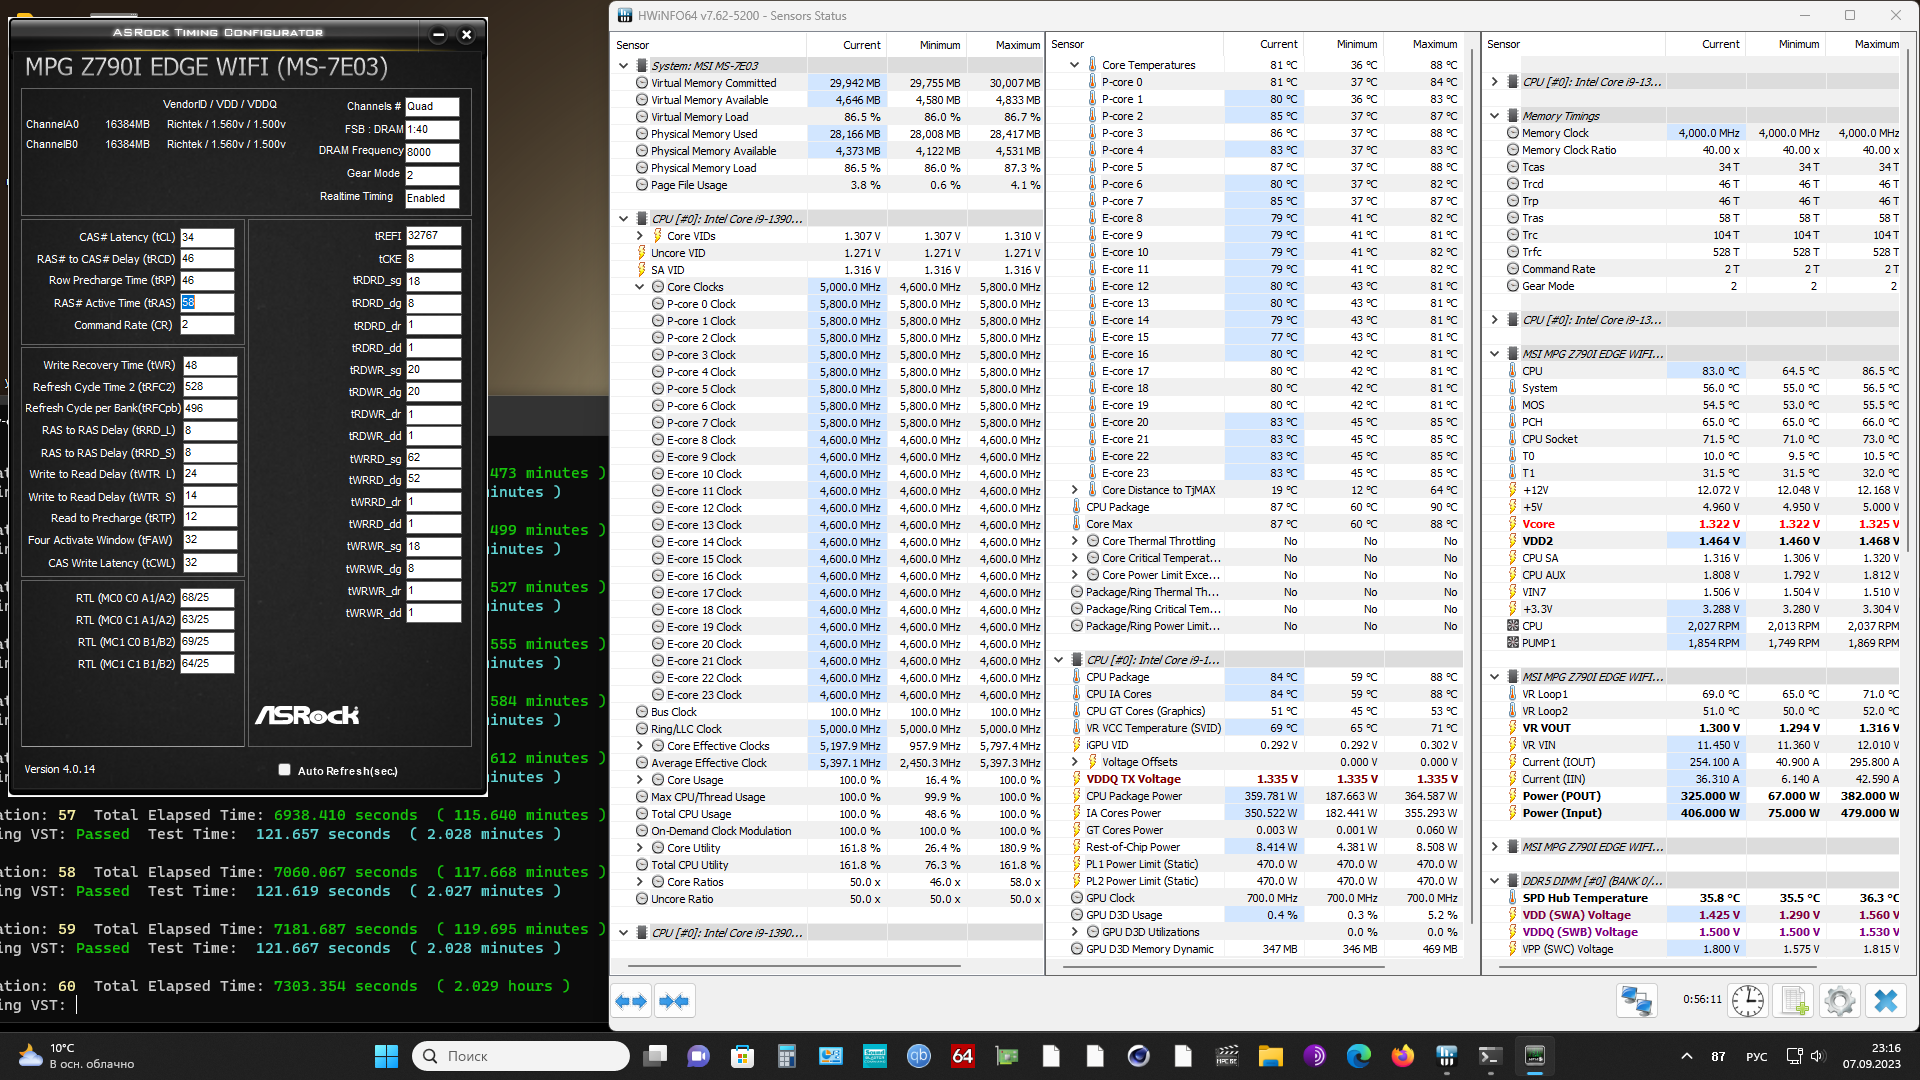Open AIDA64 from the taskbar
This screenshot has width=1920, height=1080.
pos(962,1056)
